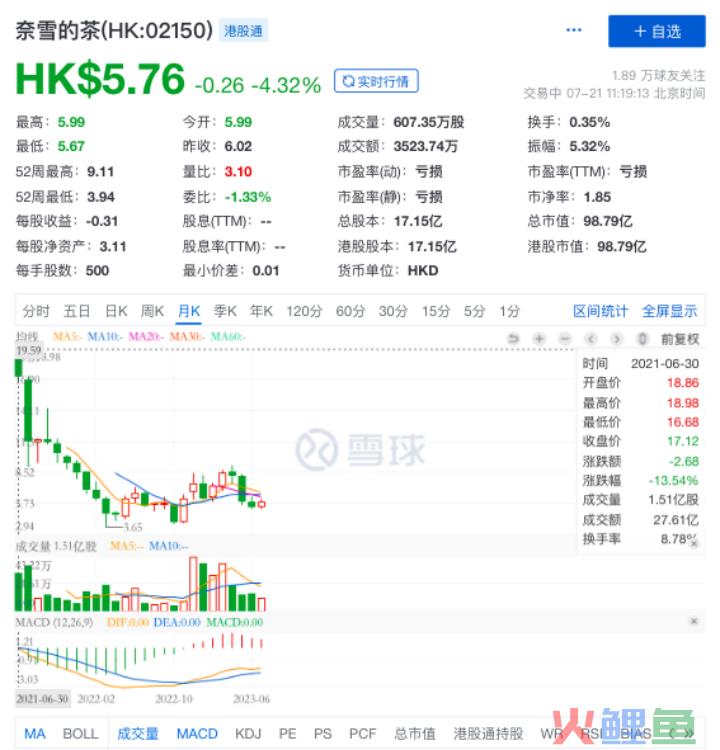Toggle the MA indicator
Image resolution: width=720 pixels, height=750 pixels.
[35, 734]
